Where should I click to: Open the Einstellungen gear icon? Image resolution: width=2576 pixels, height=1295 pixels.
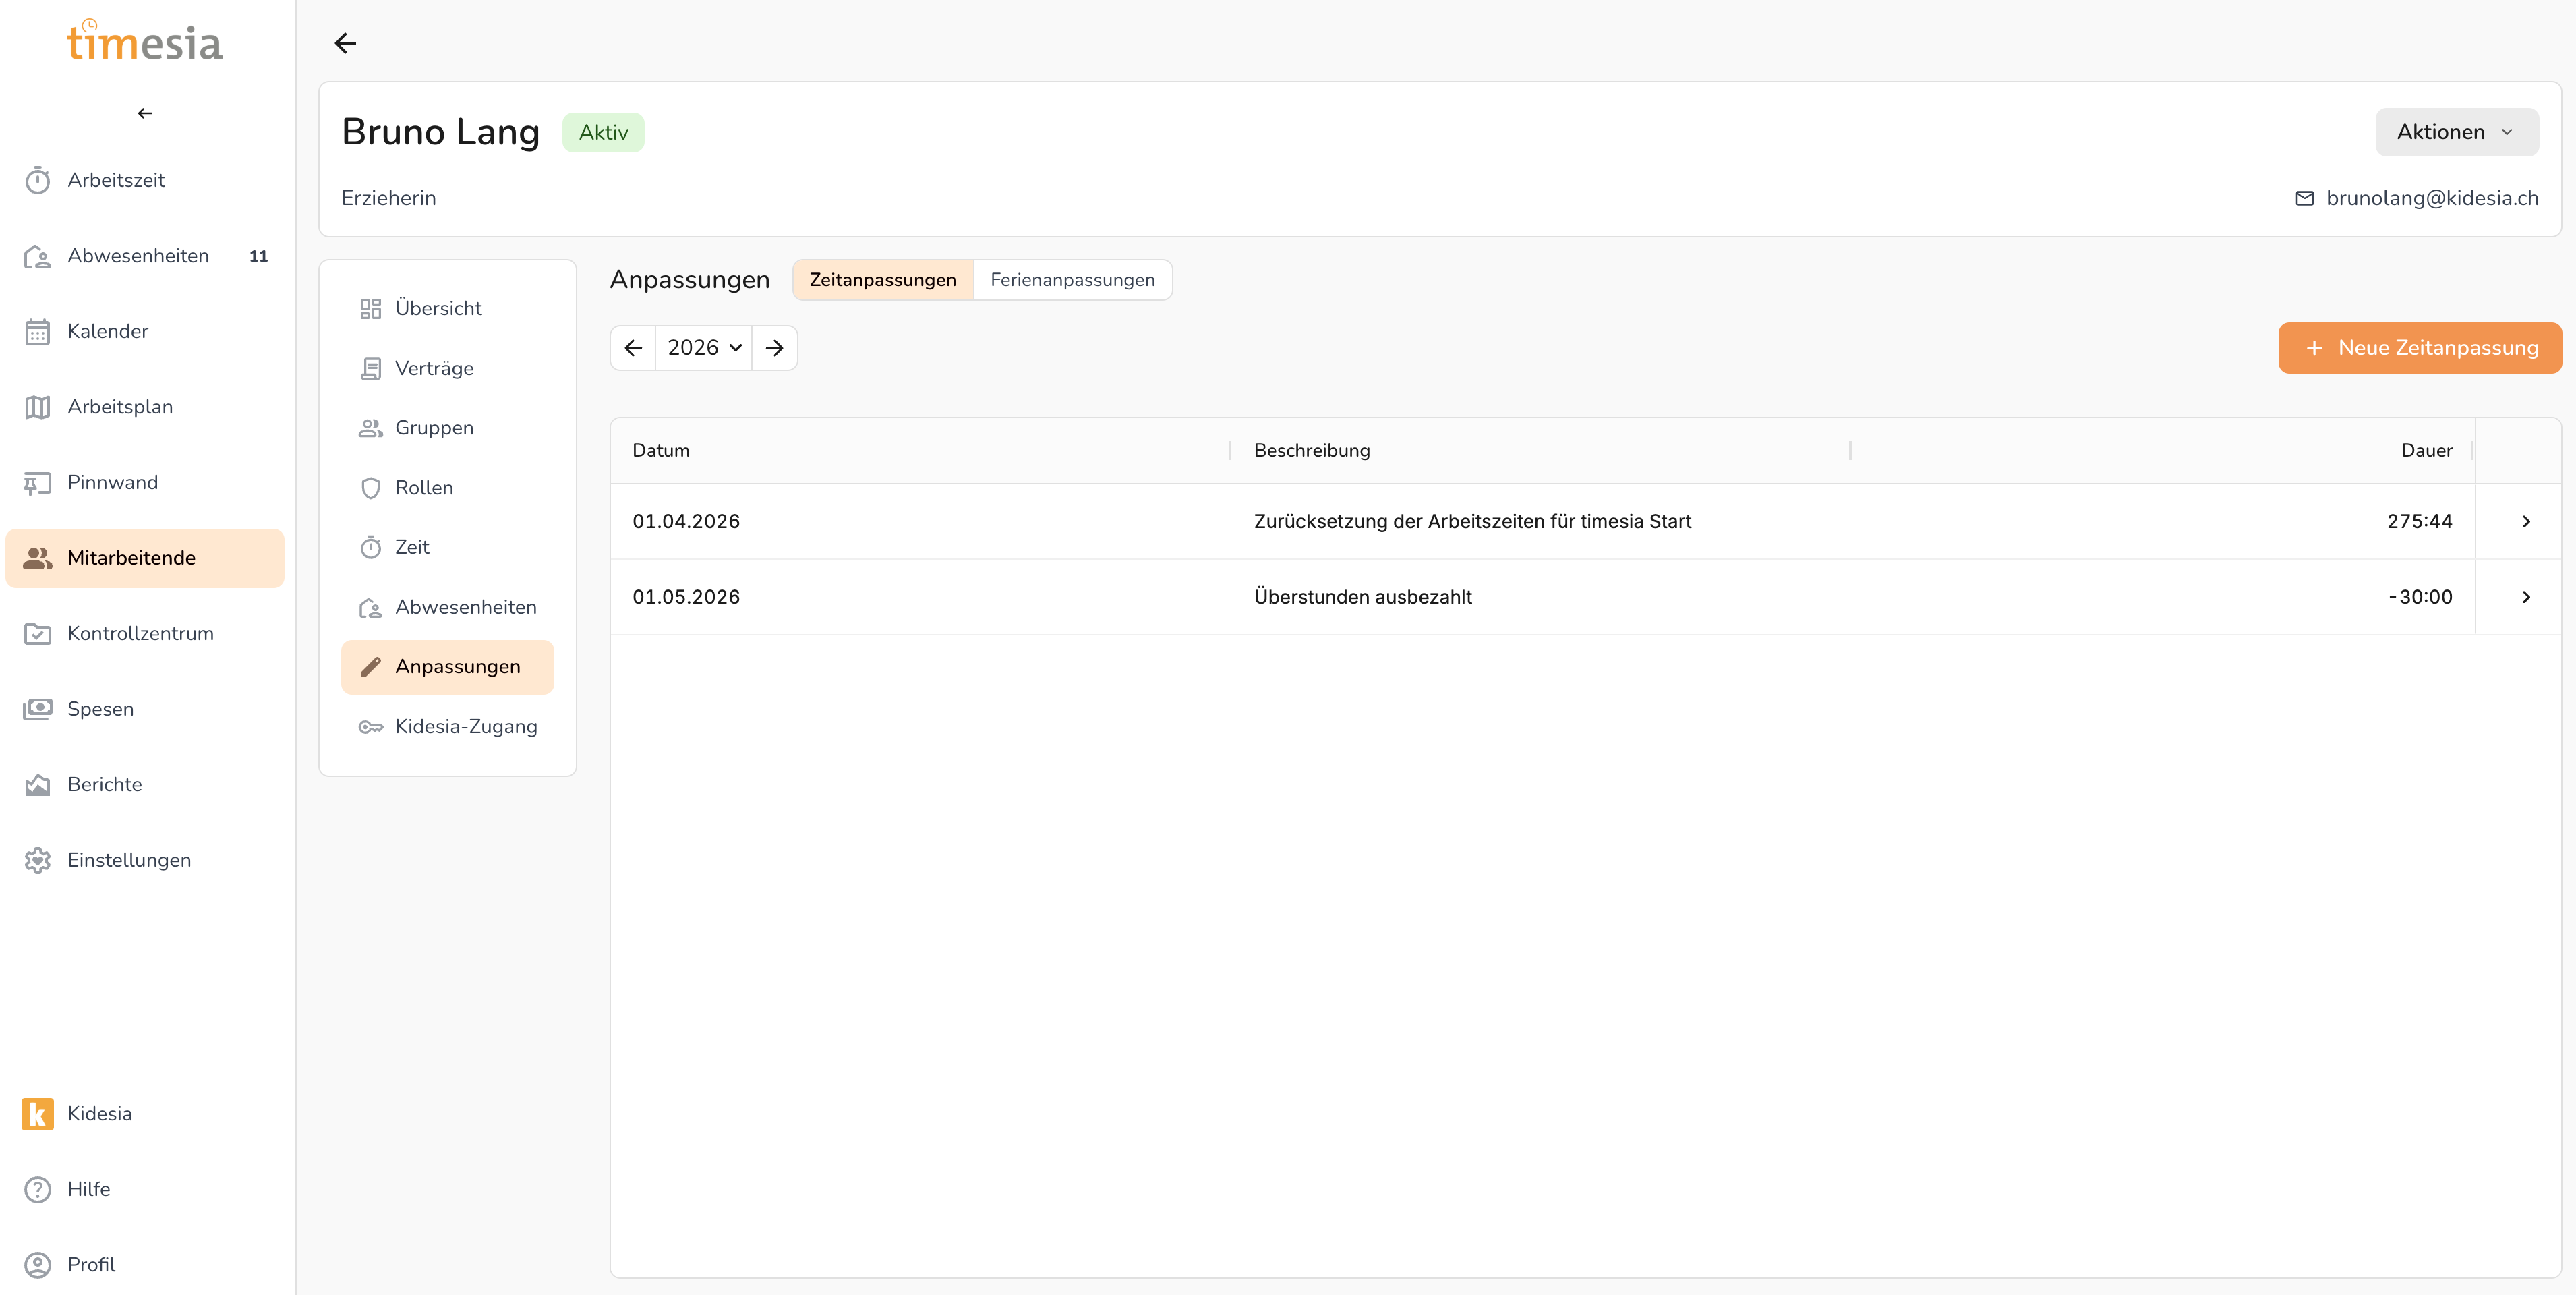tap(37, 860)
